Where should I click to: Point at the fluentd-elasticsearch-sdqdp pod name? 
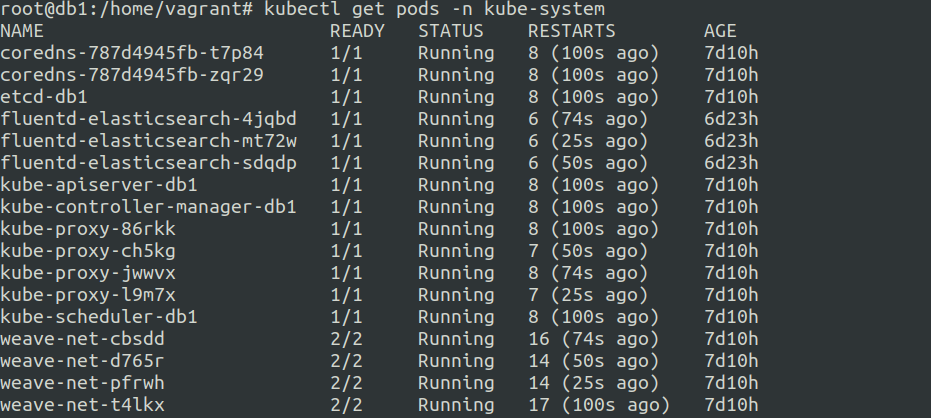(149, 163)
